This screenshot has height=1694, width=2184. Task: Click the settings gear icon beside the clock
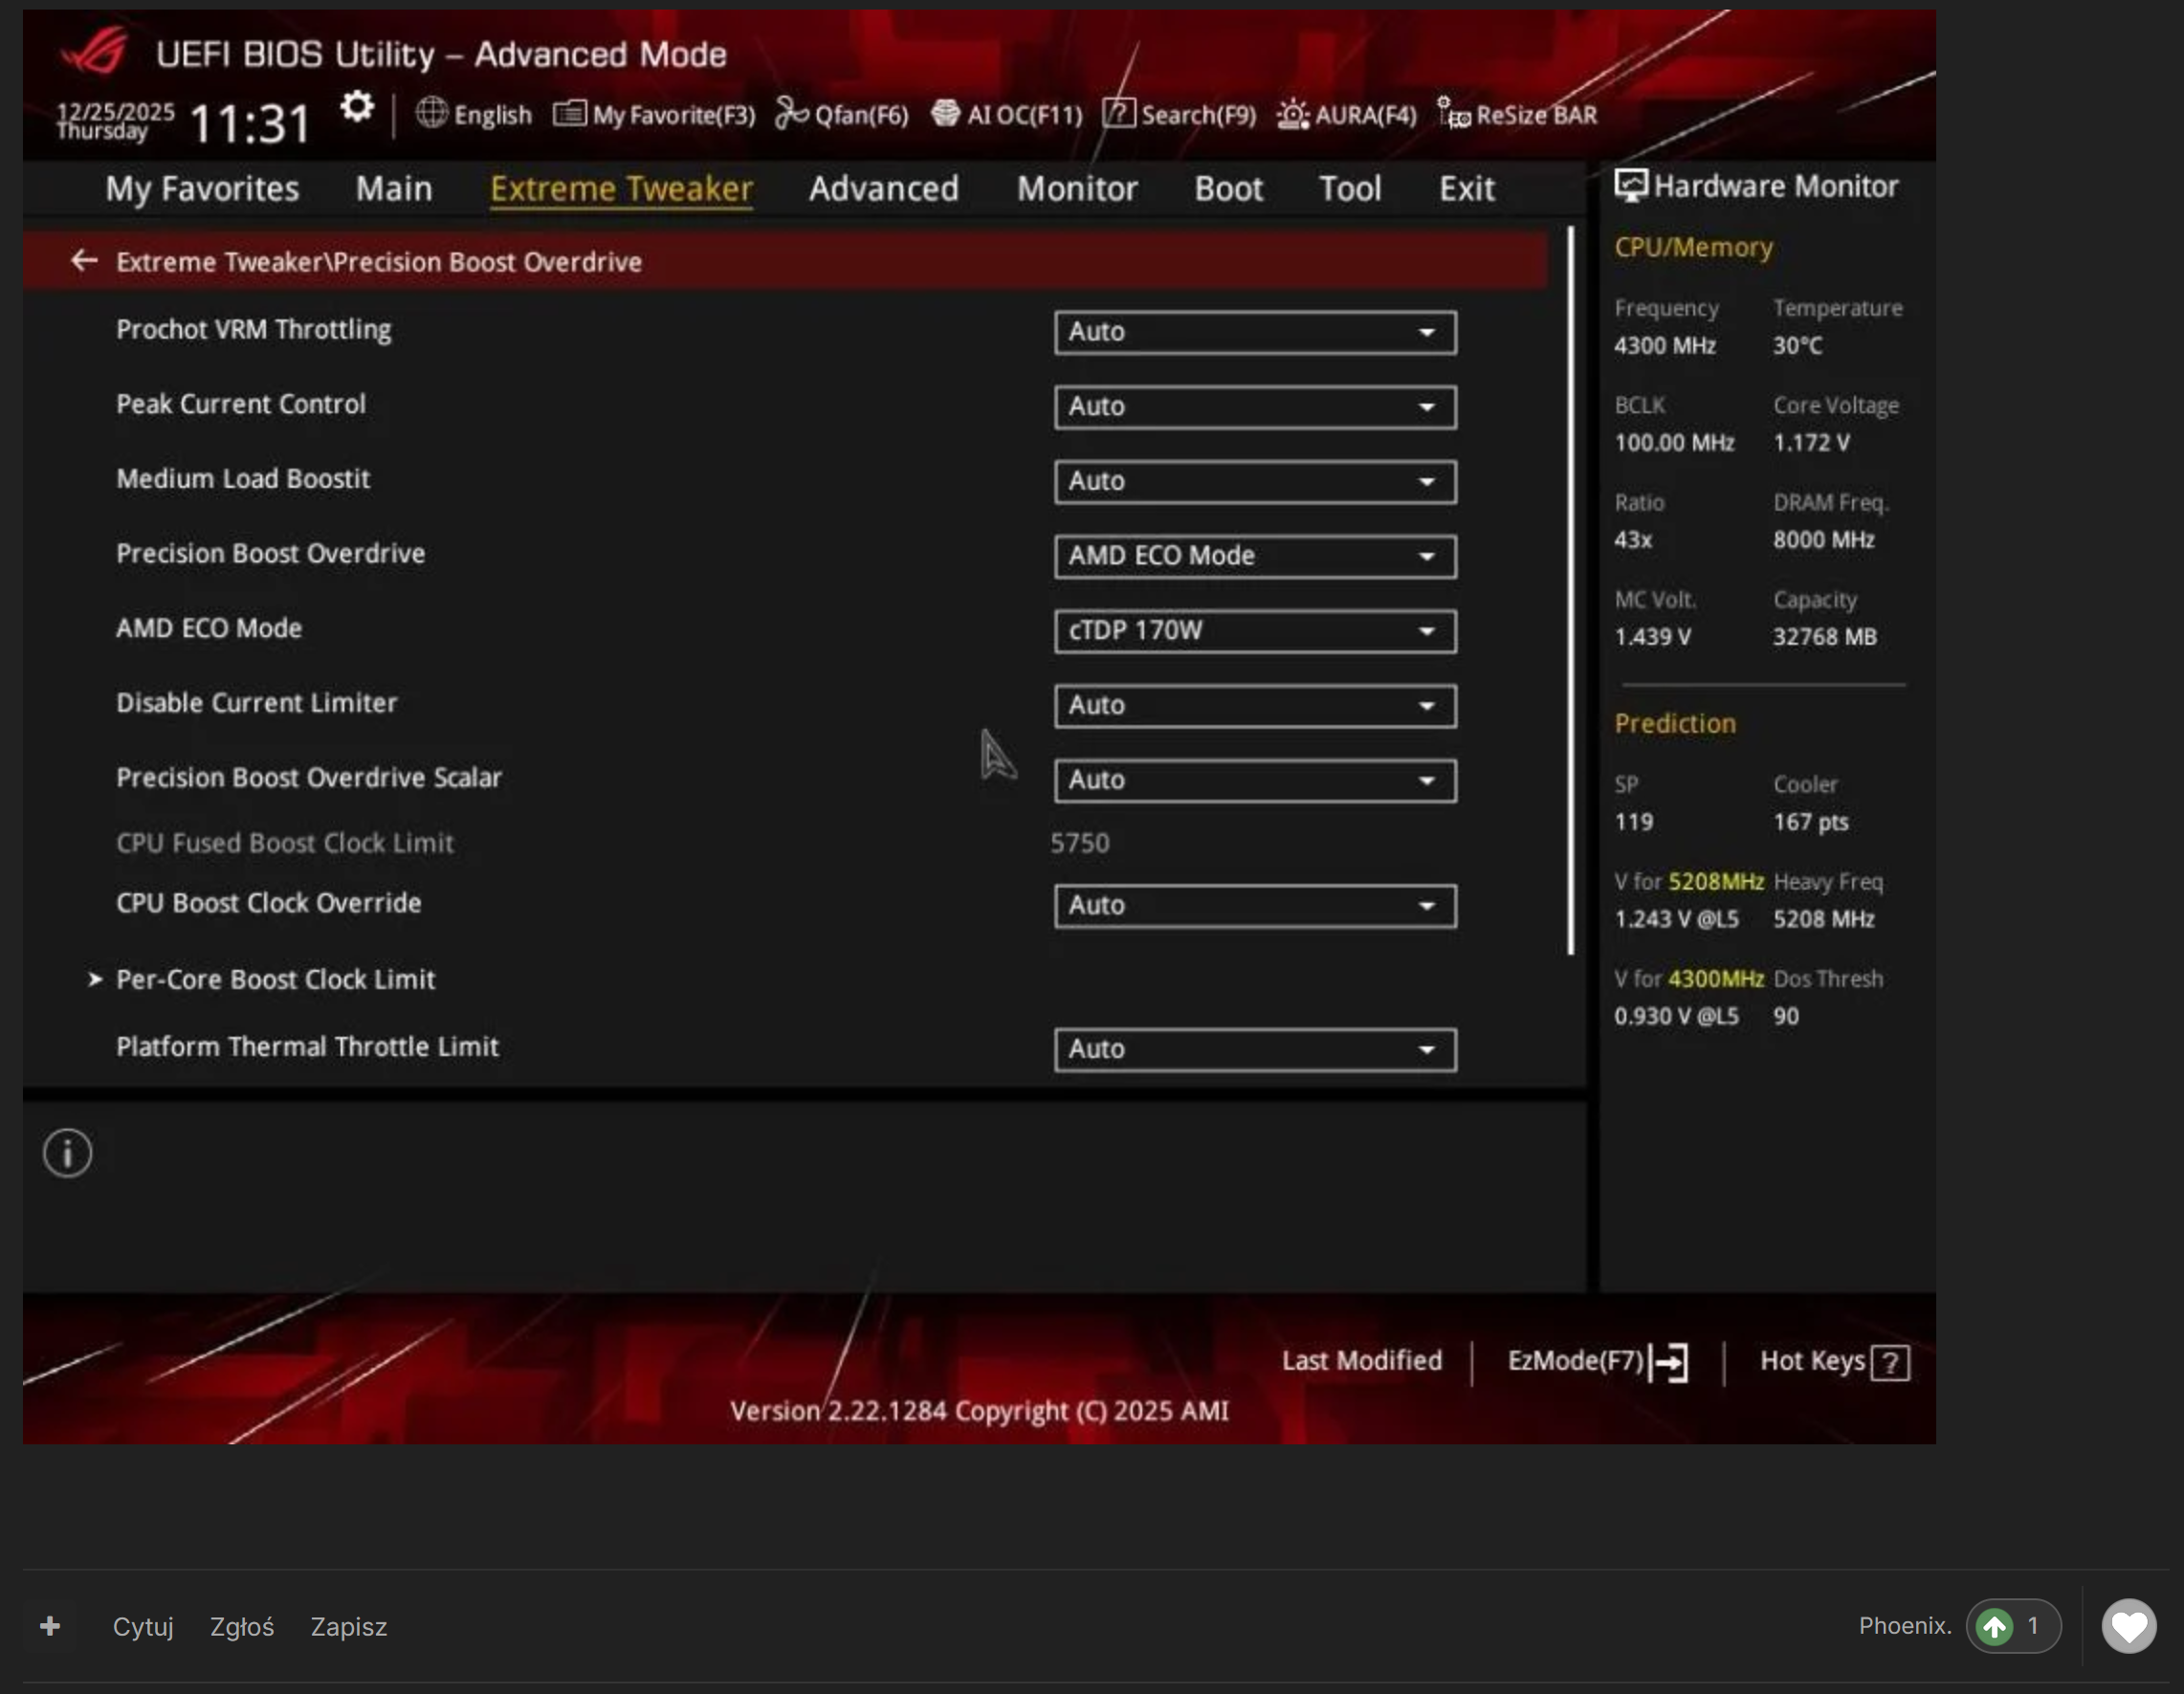tap(356, 108)
